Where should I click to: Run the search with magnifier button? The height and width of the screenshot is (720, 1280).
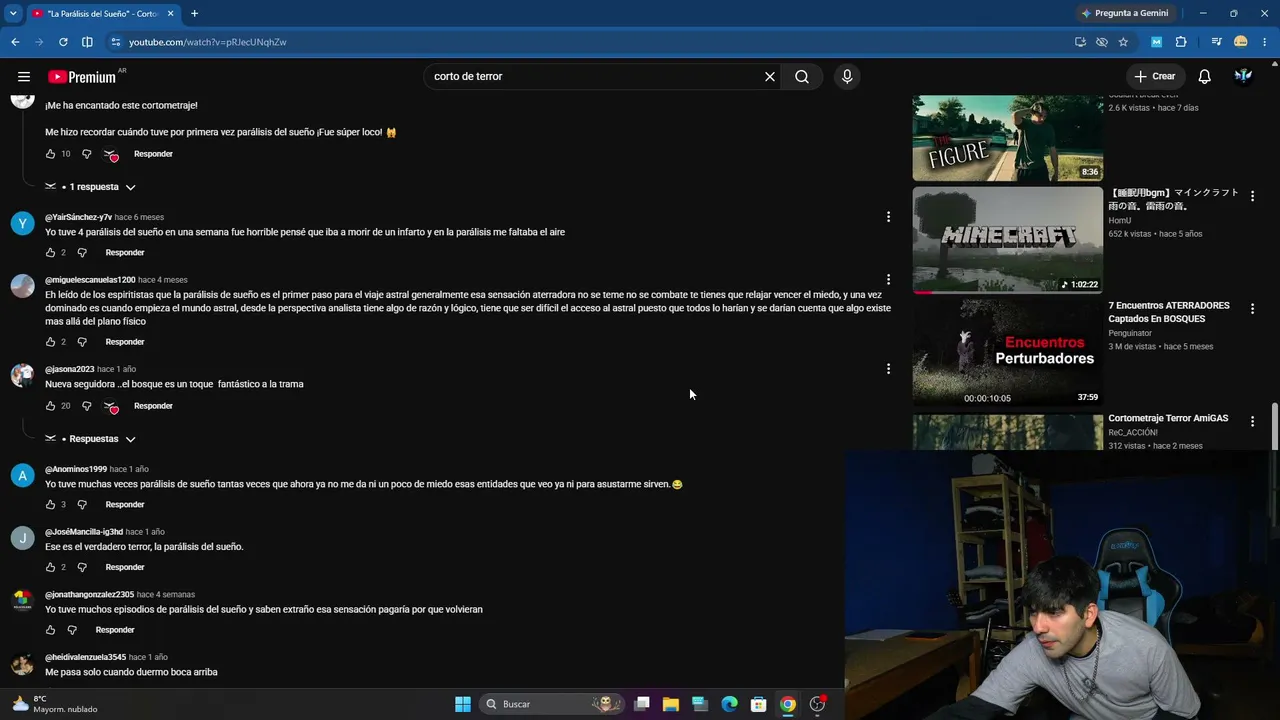tap(802, 77)
